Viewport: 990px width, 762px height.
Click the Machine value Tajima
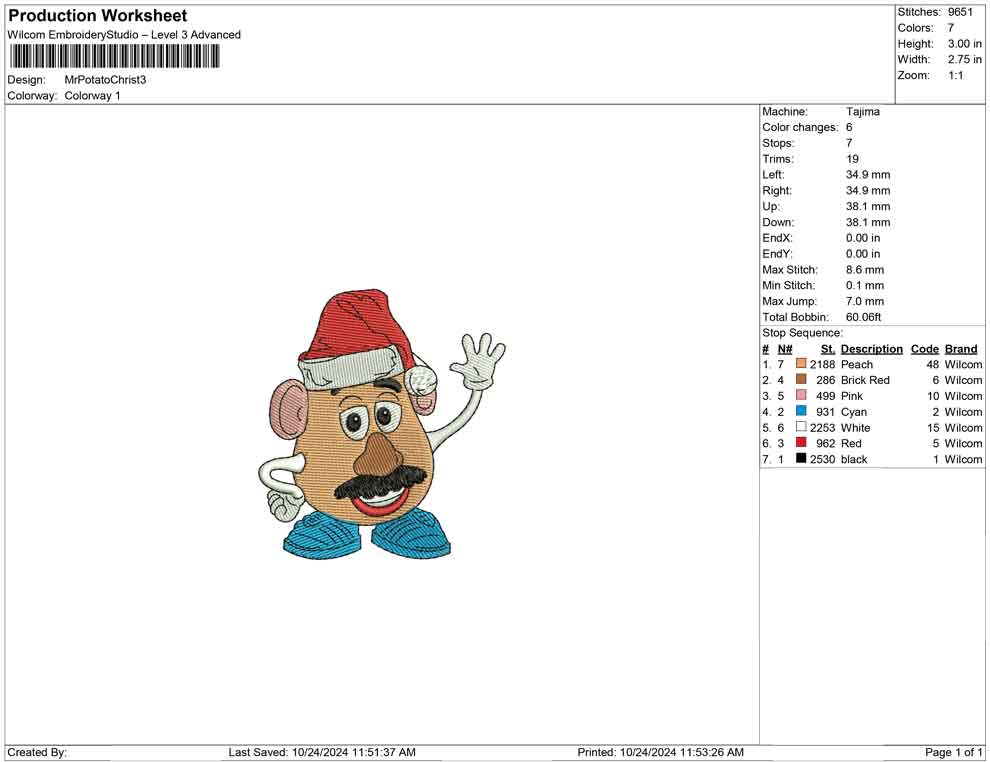863,112
